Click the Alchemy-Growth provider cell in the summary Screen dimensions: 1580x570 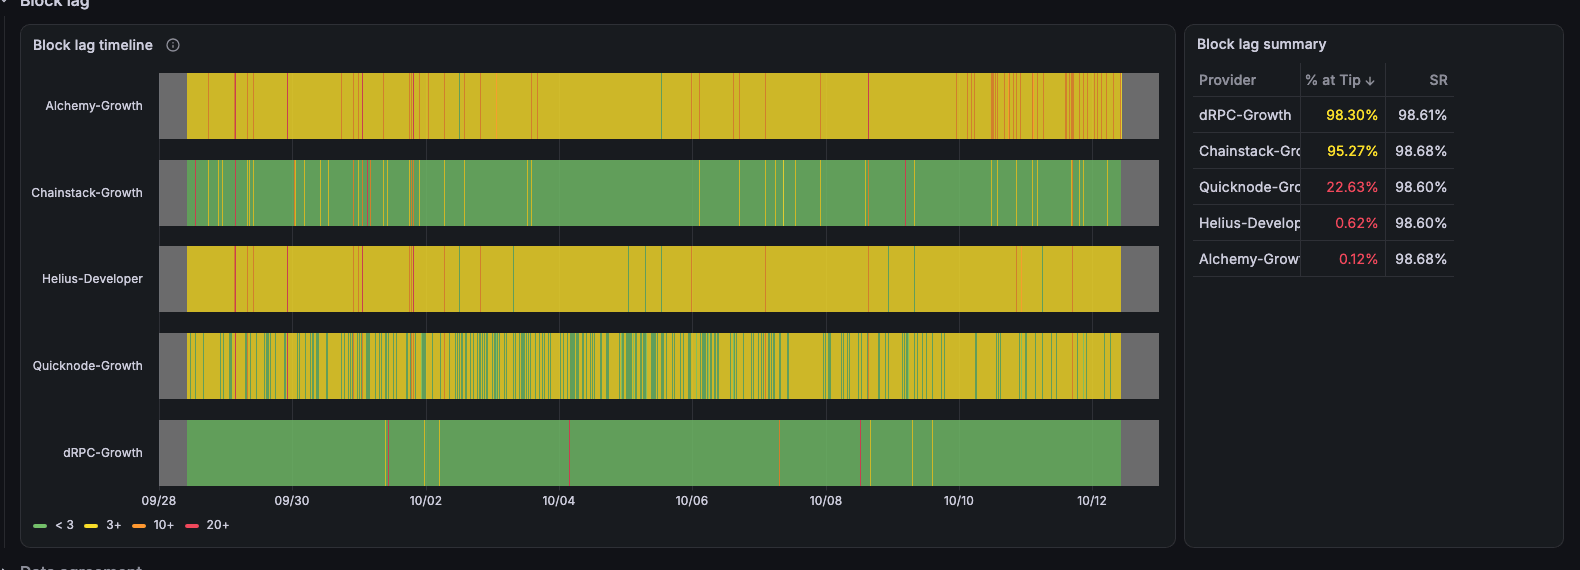click(1249, 259)
